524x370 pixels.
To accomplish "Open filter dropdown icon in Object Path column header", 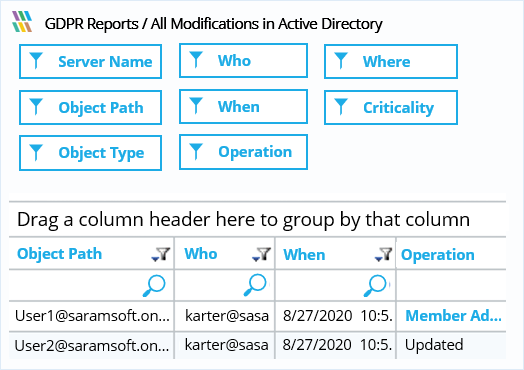I will (161, 254).
